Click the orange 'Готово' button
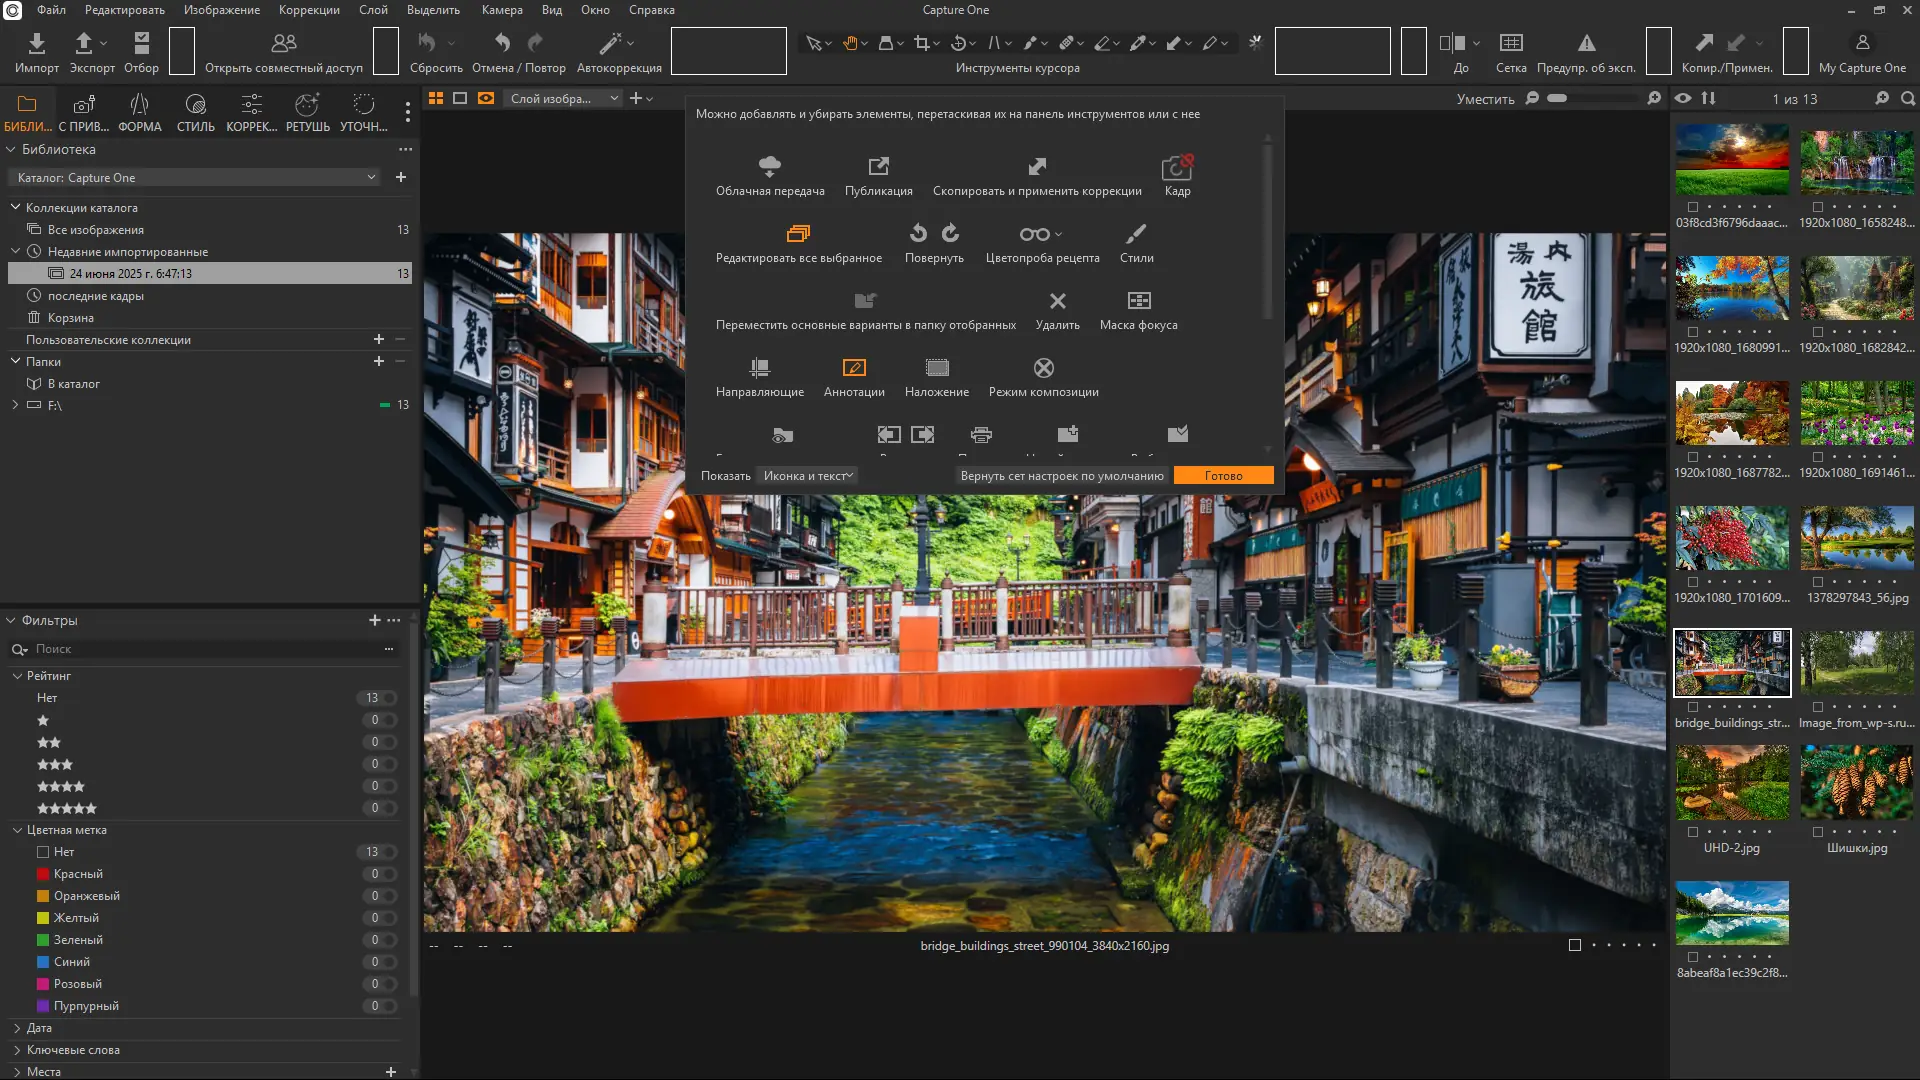 pyautogui.click(x=1223, y=476)
